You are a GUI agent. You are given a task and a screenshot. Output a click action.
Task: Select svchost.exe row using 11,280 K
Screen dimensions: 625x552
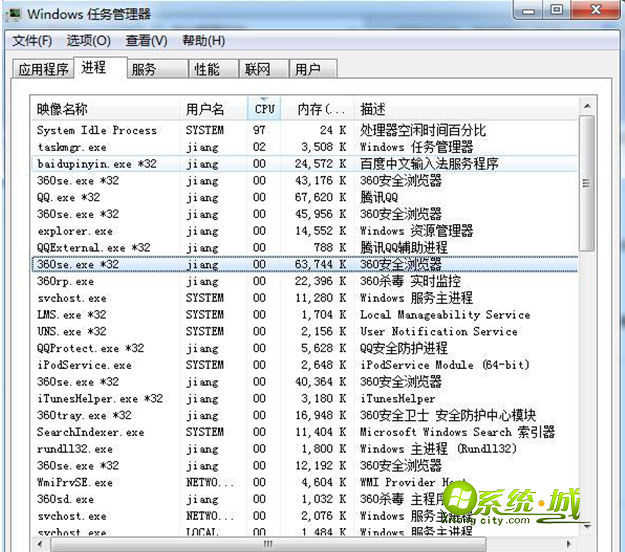coord(305,298)
